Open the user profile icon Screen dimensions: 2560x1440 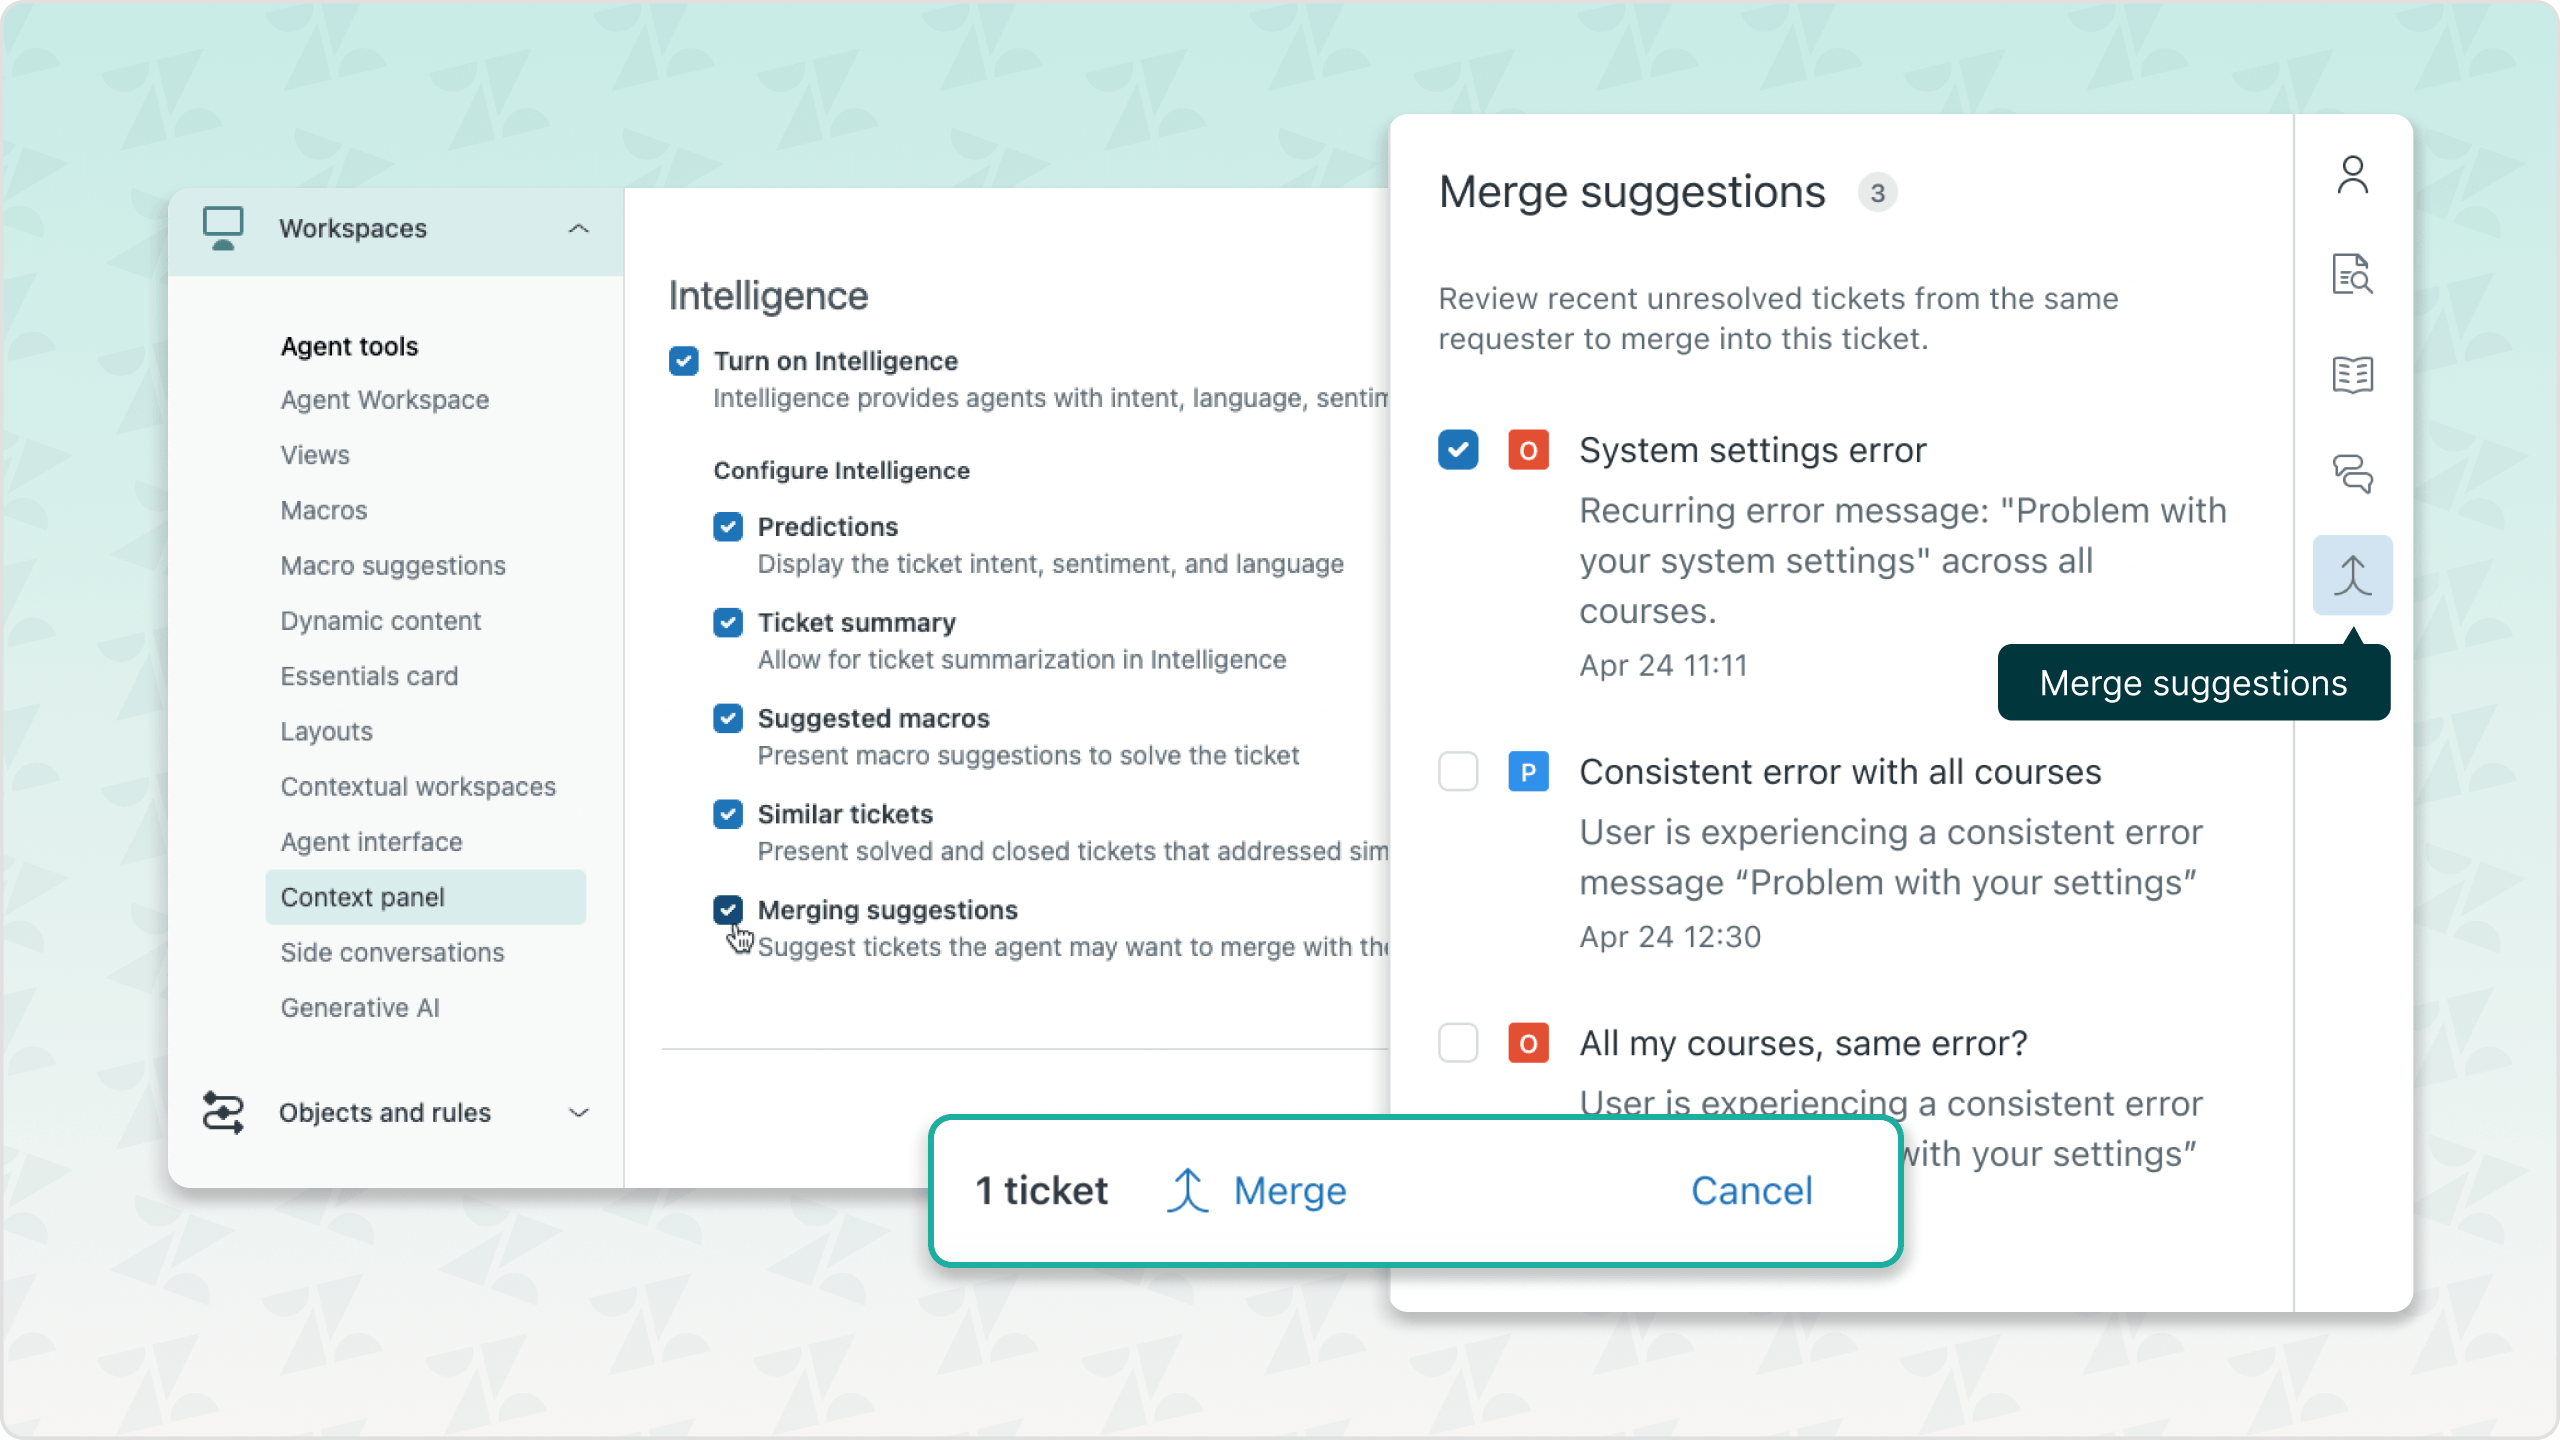2351,172
